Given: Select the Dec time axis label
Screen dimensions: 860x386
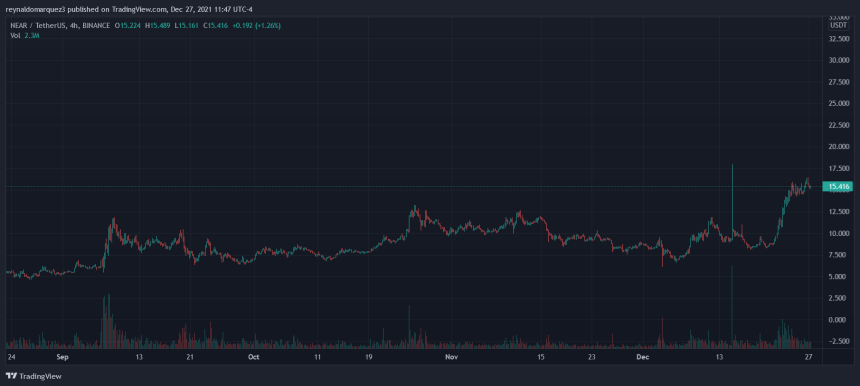Looking at the screenshot, I should click(x=643, y=357).
